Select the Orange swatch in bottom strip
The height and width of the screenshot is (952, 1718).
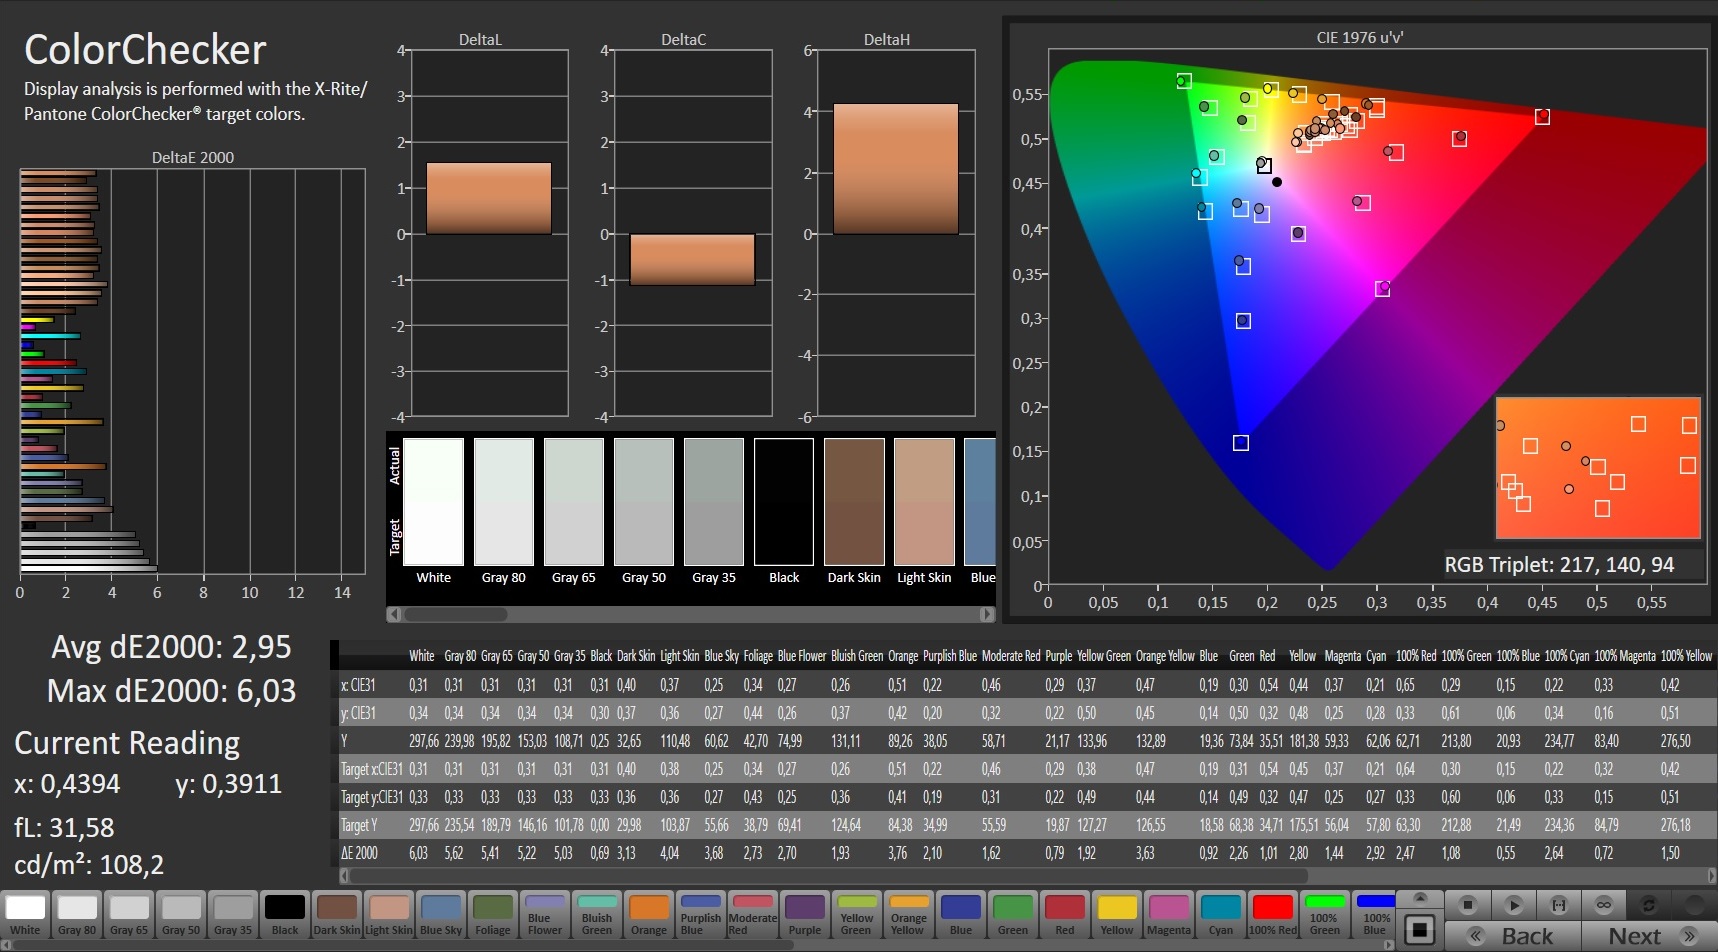coord(649,915)
